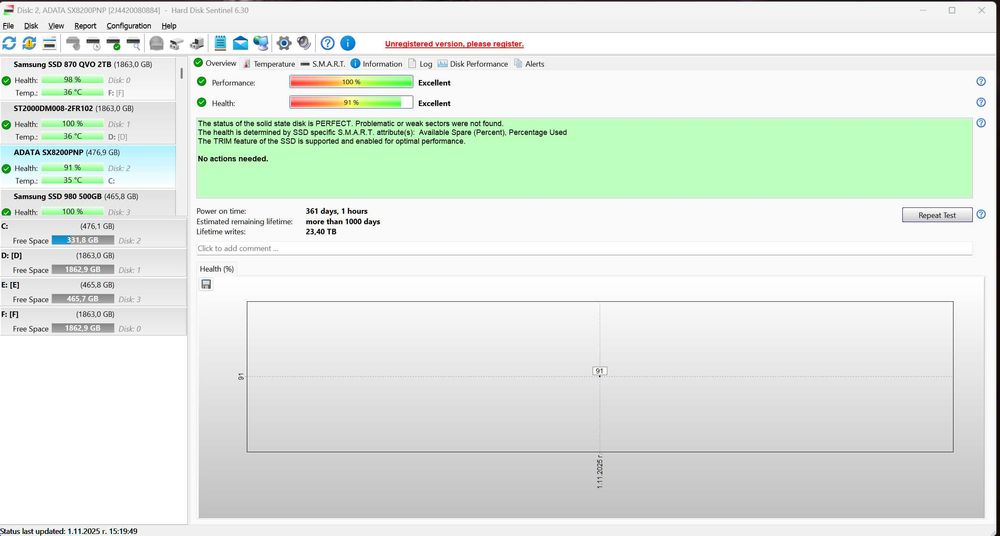The width and height of the screenshot is (1000, 536).
Task: Open settings via the gear toolbar icon
Action: point(284,43)
